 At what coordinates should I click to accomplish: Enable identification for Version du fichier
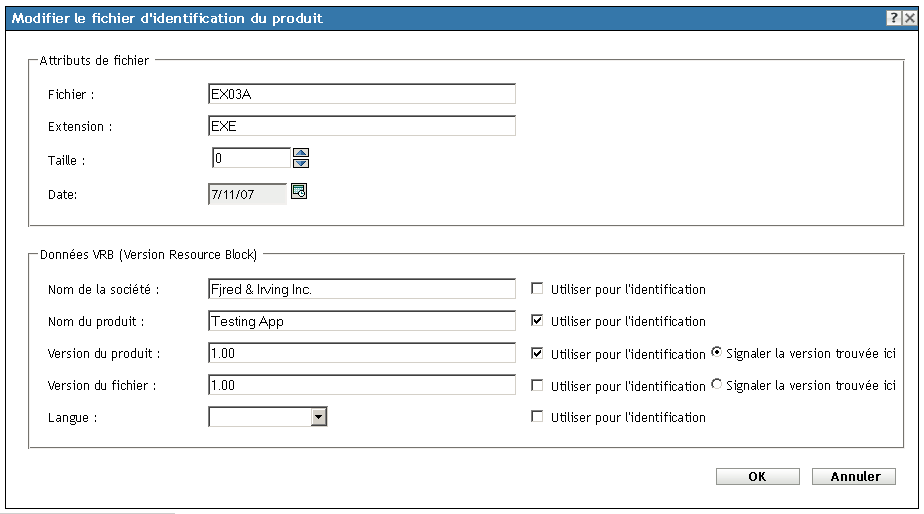click(538, 386)
